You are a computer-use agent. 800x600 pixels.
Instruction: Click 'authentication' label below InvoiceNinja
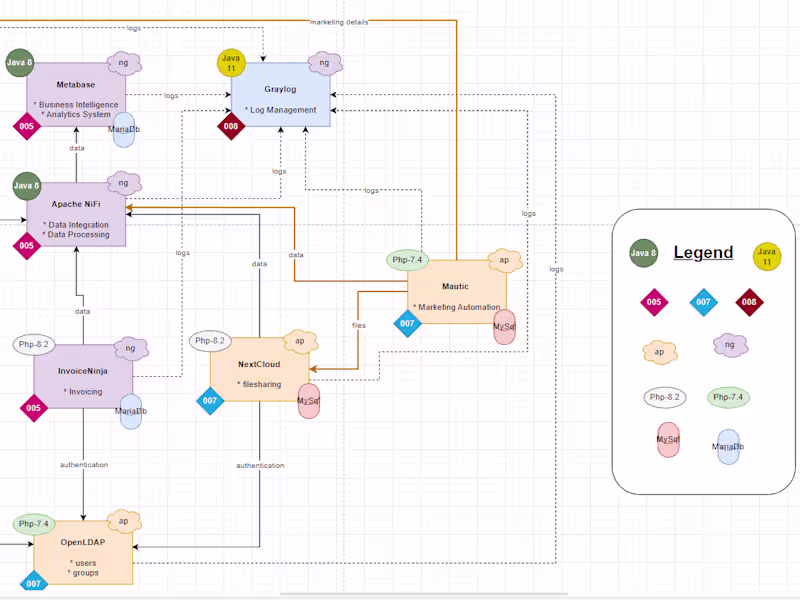(x=84, y=465)
